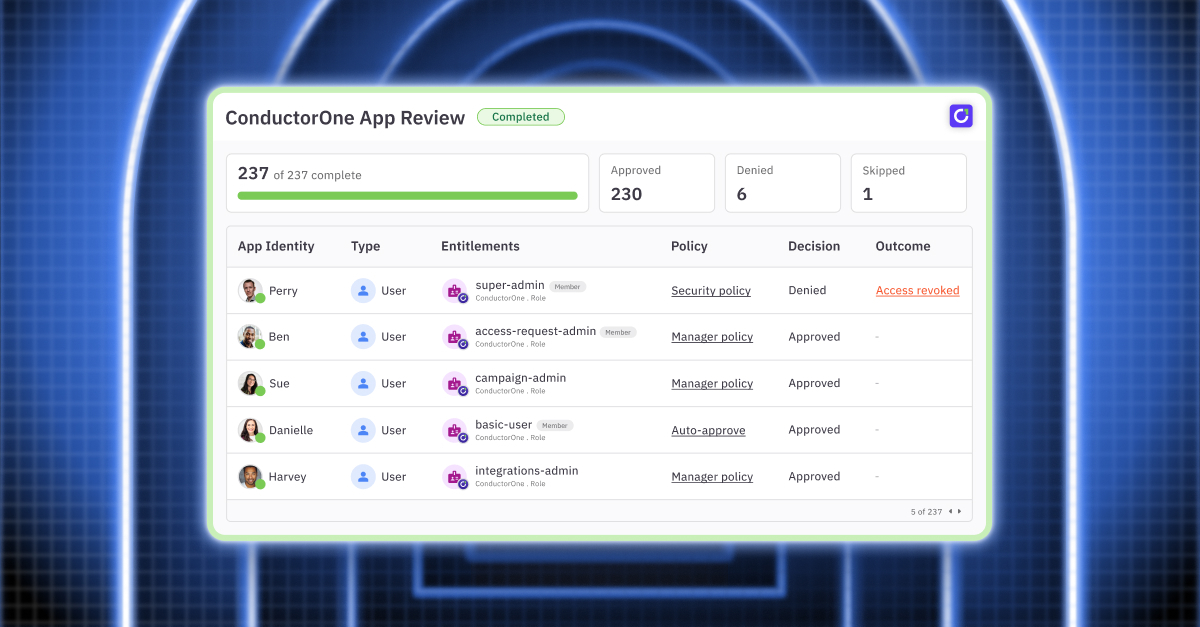Click the User type icon beside Perry
This screenshot has width=1200, height=627.
click(362, 290)
